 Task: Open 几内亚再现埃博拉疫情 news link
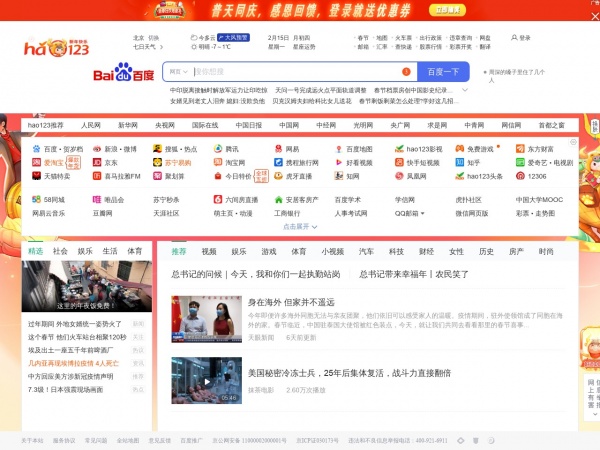click(x=73, y=363)
